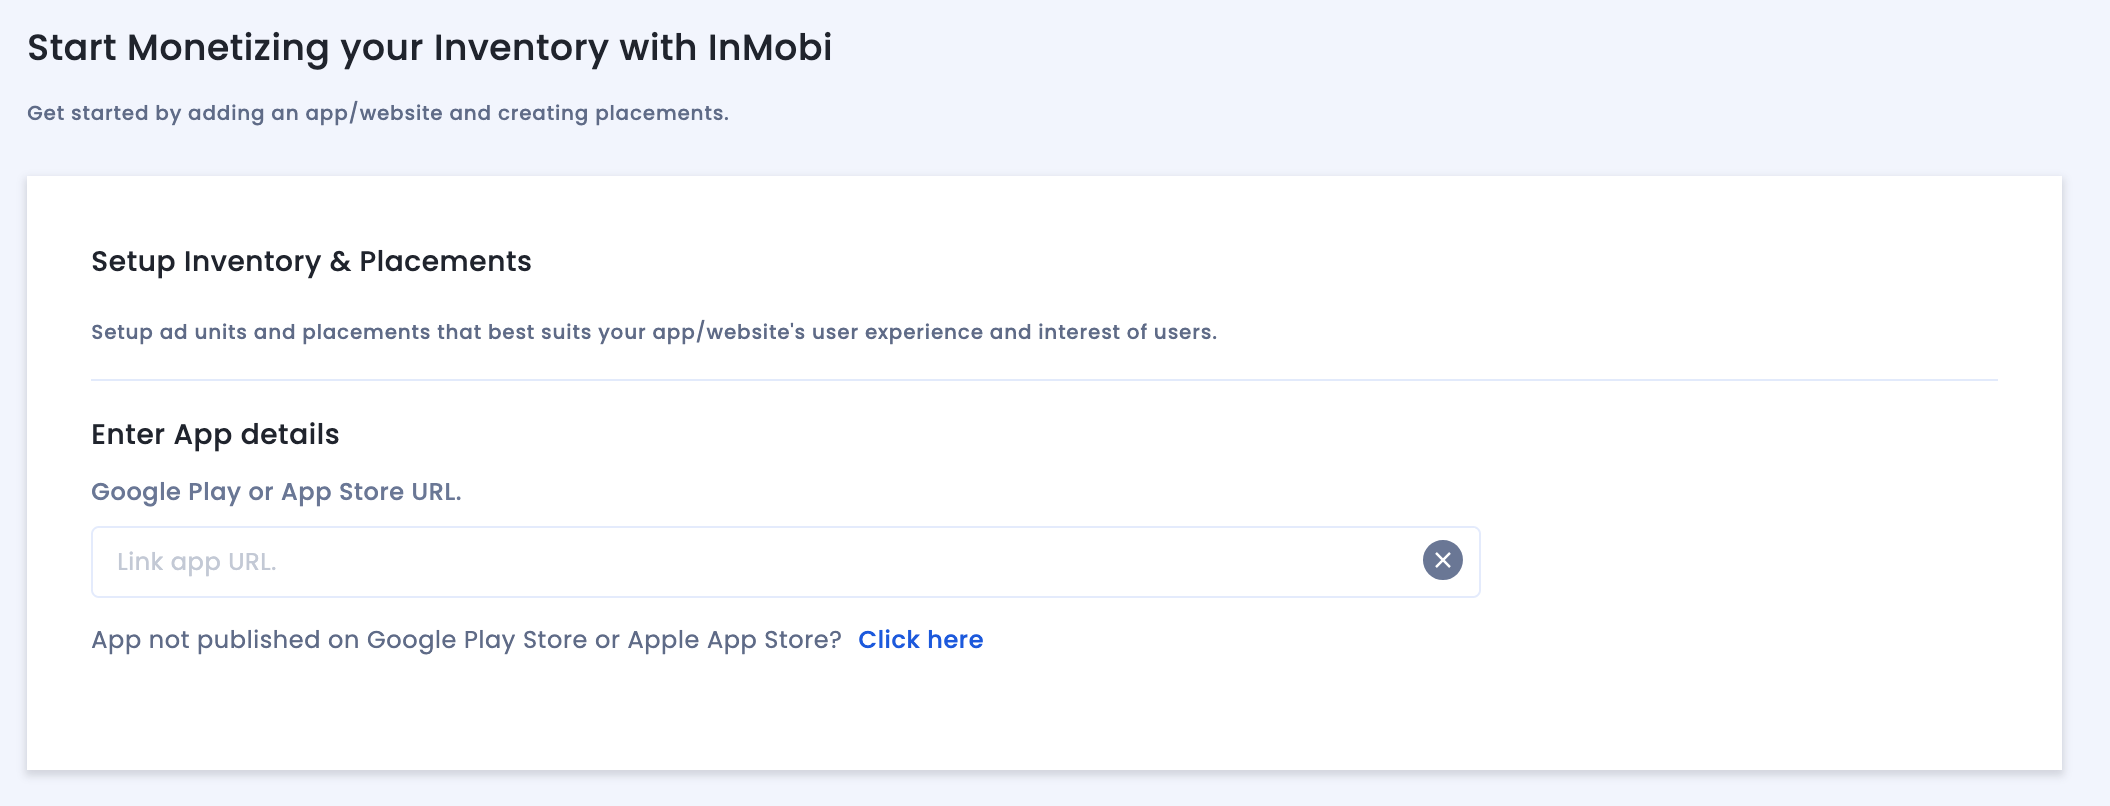Click the 'Setup ad units and placements' description
This screenshot has height=806, width=2110.
pyautogui.click(x=653, y=332)
